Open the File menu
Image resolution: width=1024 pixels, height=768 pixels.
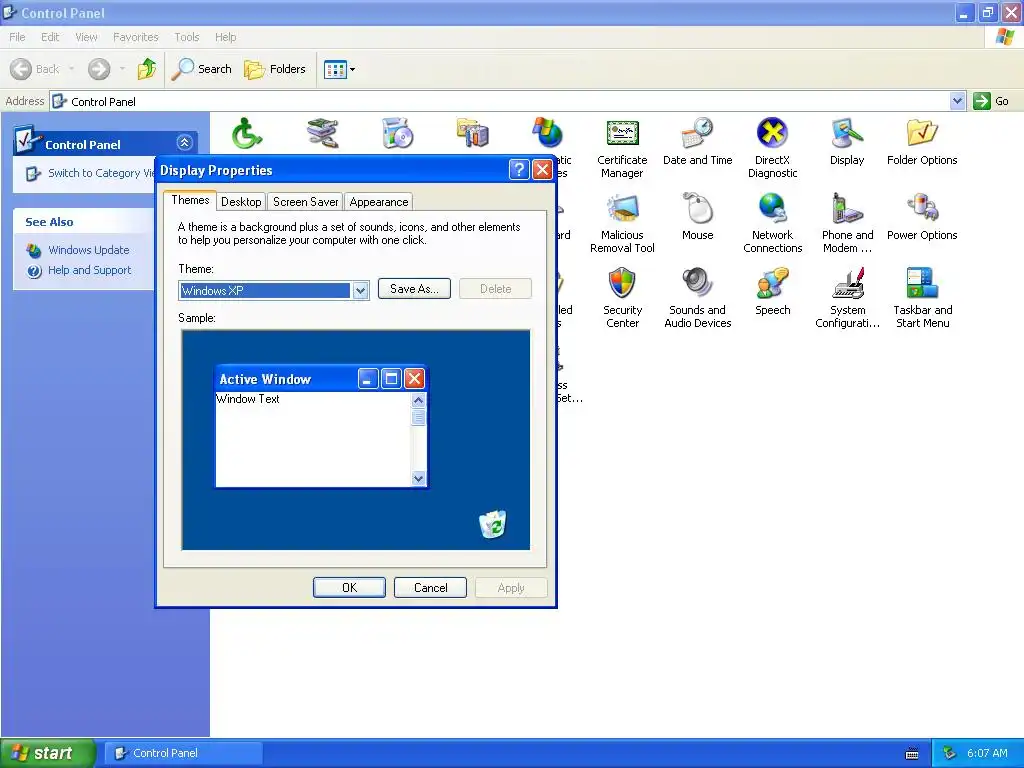(x=17, y=37)
